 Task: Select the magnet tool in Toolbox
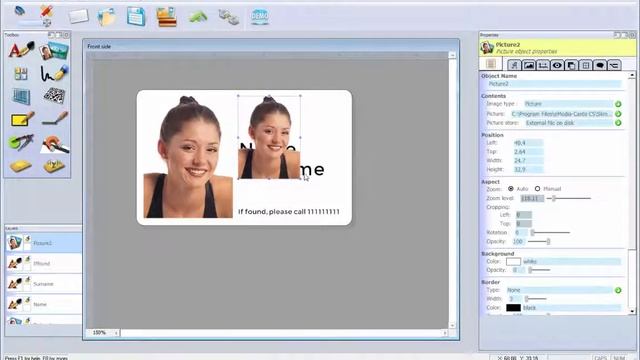(55, 144)
